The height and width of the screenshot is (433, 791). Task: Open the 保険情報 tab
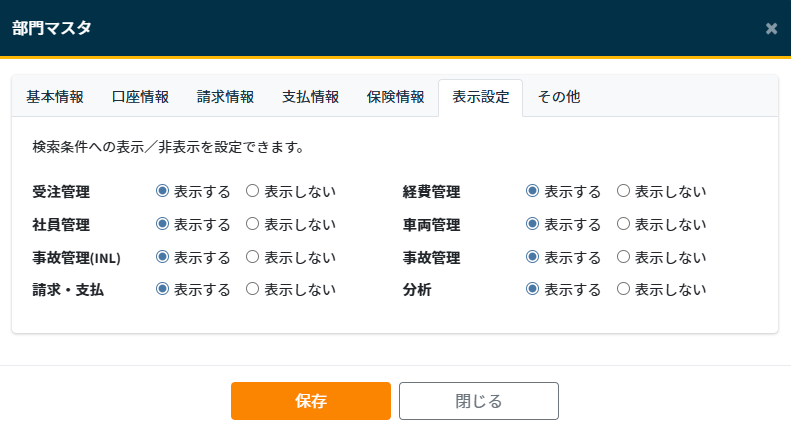(x=395, y=97)
